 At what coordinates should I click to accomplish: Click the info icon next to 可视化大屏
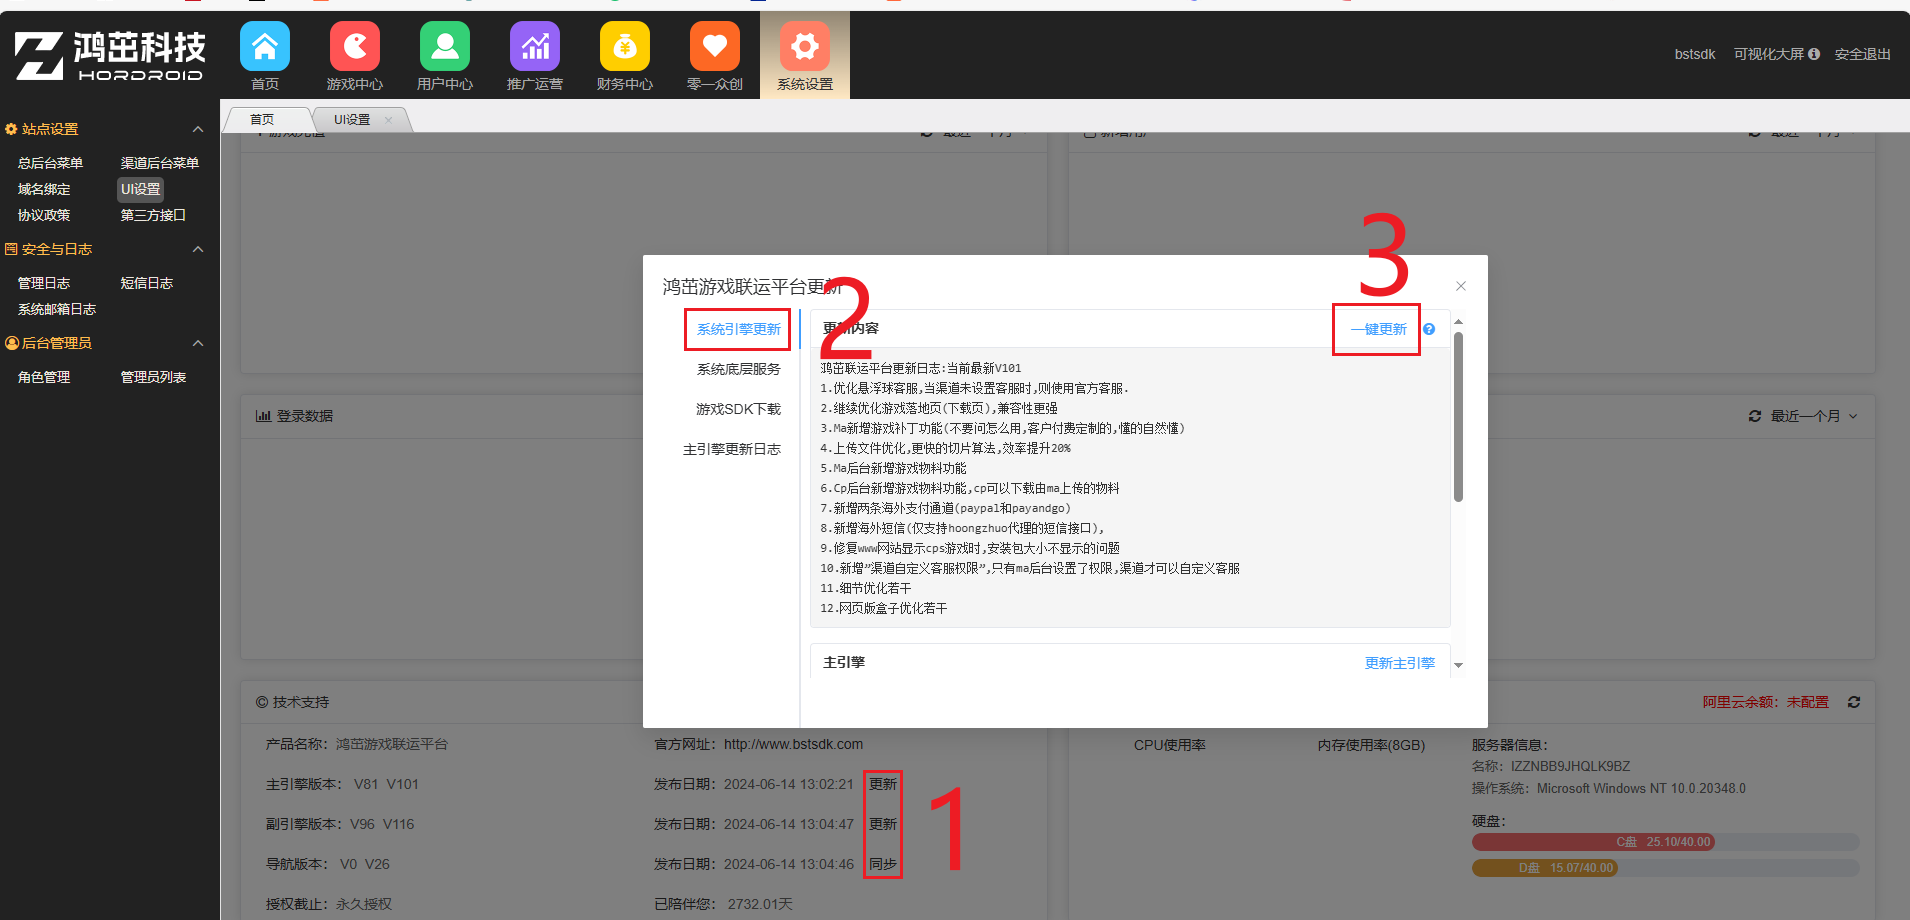click(1814, 54)
